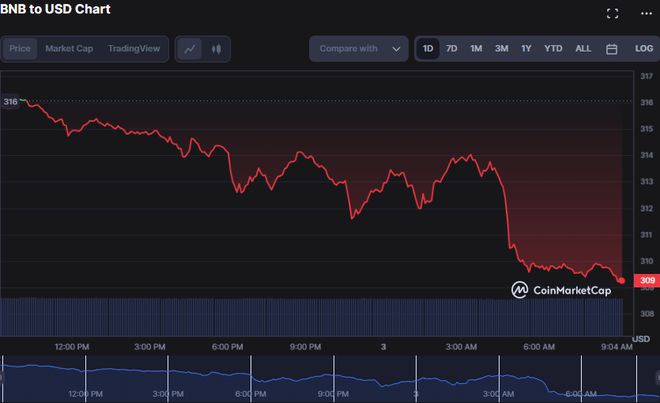
Task: Click the red 309 current price label
Action: pos(645,281)
